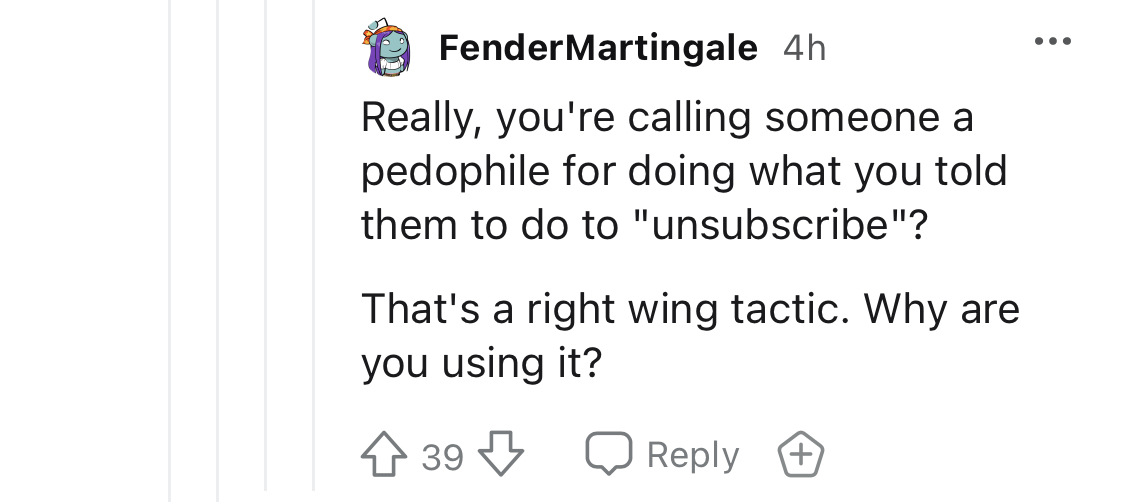Open the three-dot overflow menu for this comment
The width and height of the screenshot is (1125, 502).
tap(1053, 42)
